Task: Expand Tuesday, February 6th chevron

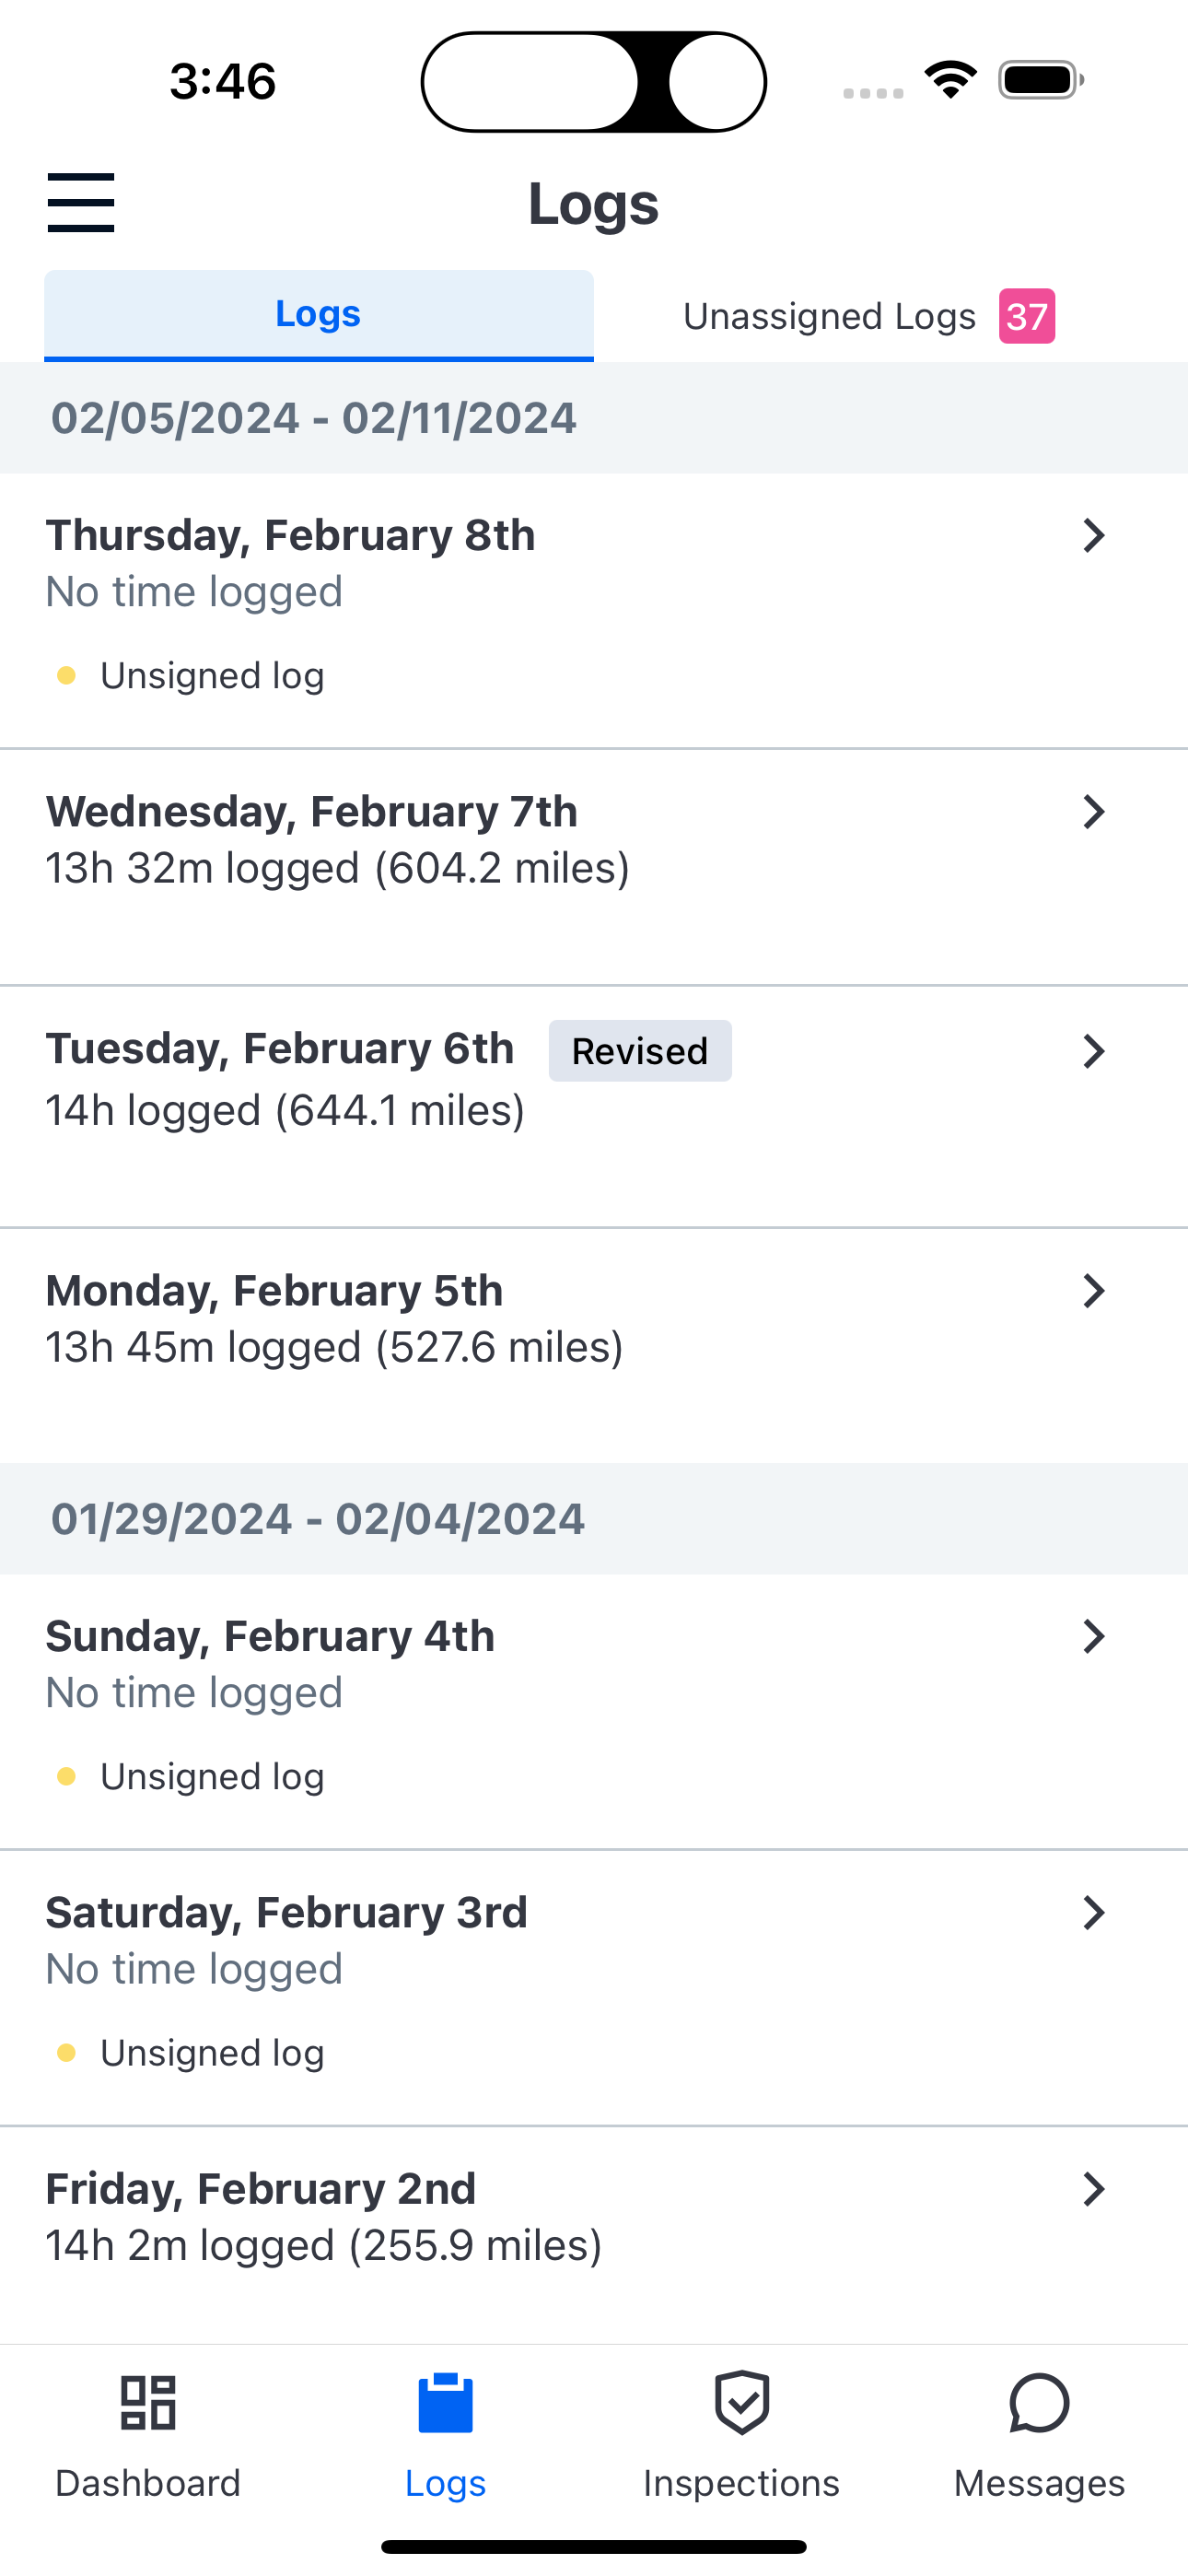Action: click(1094, 1051)
